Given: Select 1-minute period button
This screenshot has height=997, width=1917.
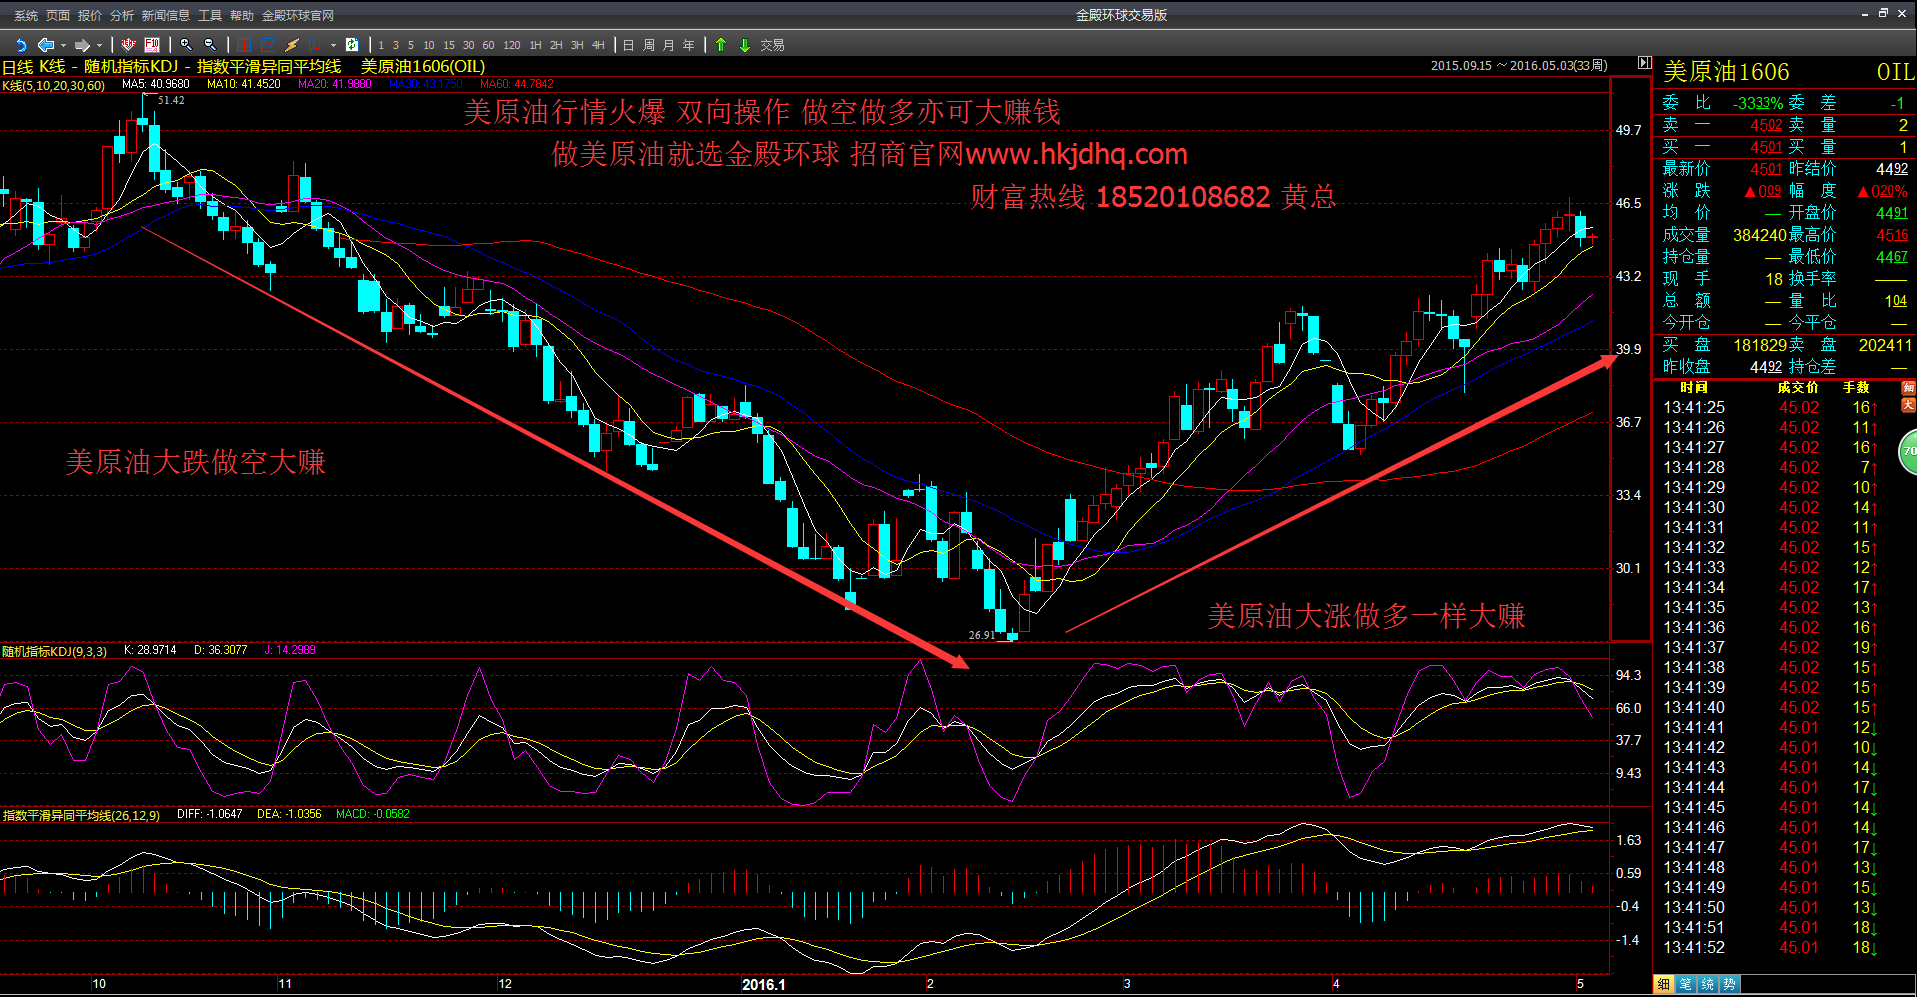Looking at the screenshot, I should tap(381, 45).
